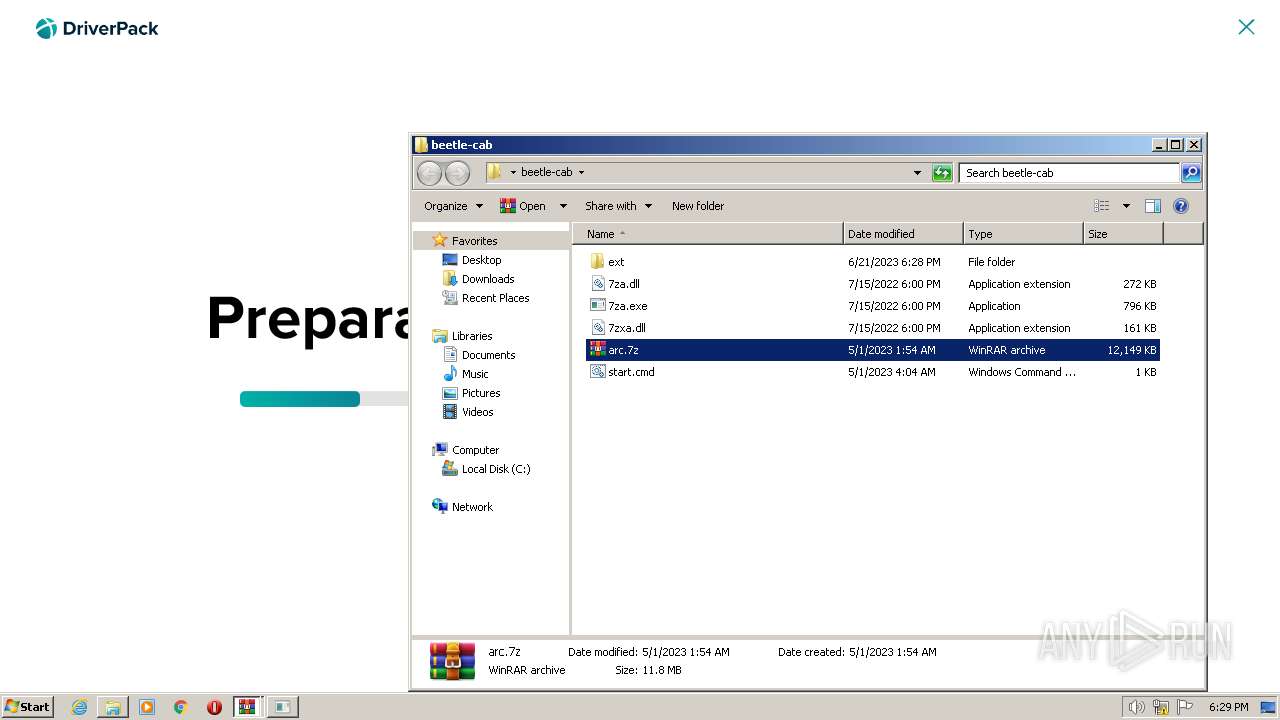Screen dimensions: 1280x720
Task: Expand the beetle-cab breadcrumb arrow
Action: [x=581, y=173]
